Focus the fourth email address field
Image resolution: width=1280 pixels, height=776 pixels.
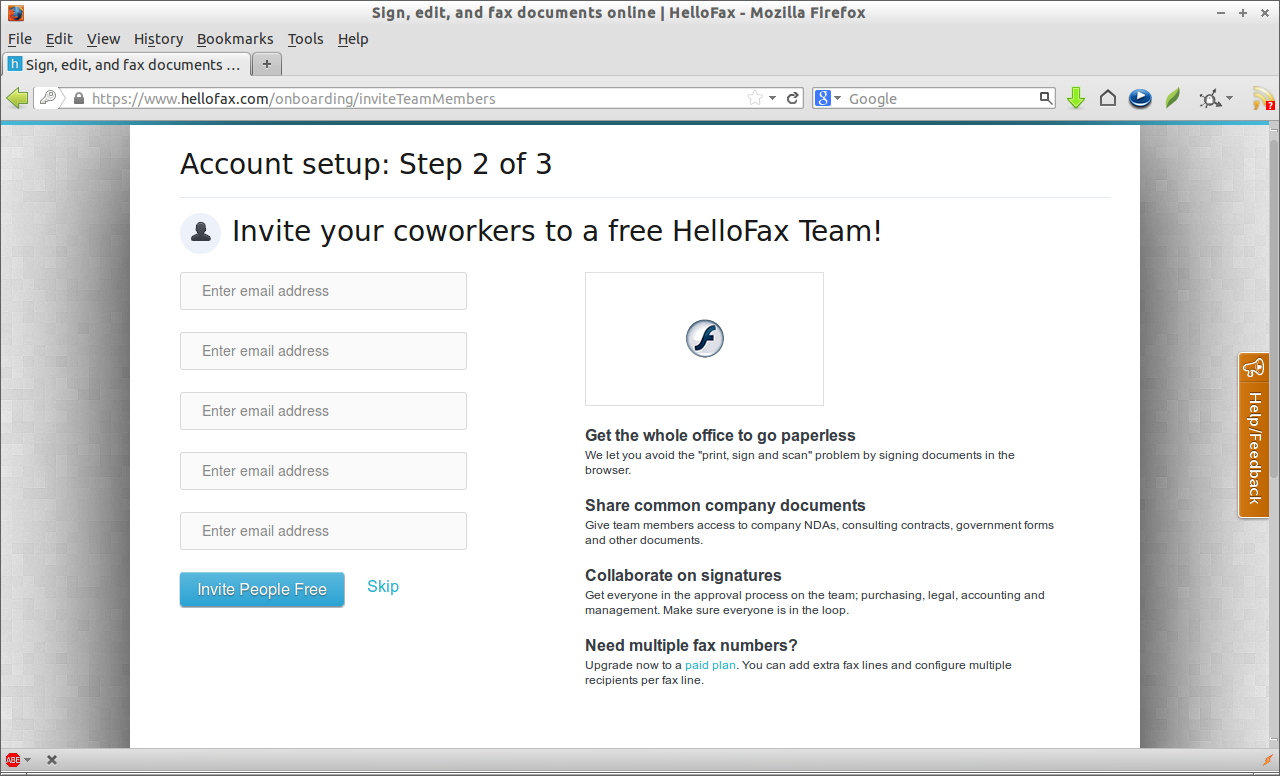323,471
